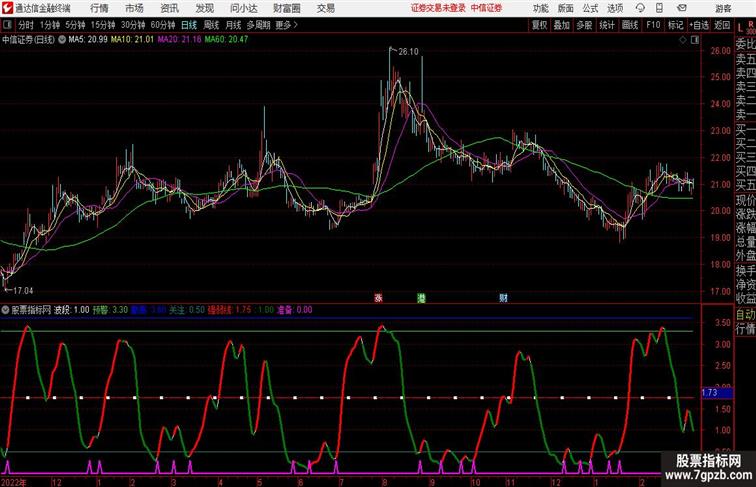Click the red 中信证券 broker link
Image resolution: width=756 pixels, height=487 pixels.
pyautogui.click(x=486, y=8)
